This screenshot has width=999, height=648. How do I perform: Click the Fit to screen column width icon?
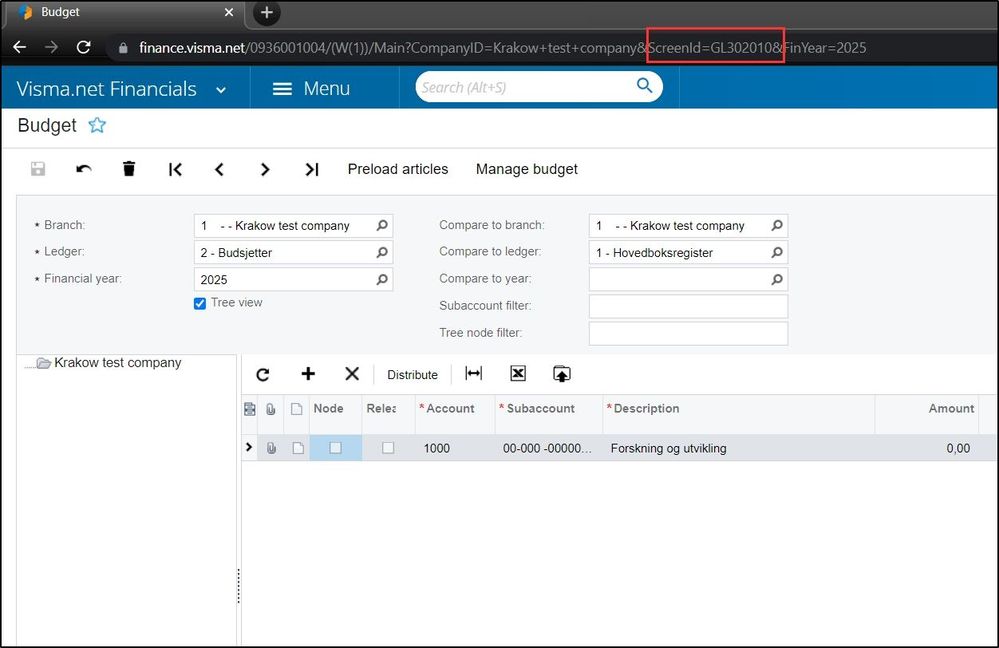[x=473, y=373]
